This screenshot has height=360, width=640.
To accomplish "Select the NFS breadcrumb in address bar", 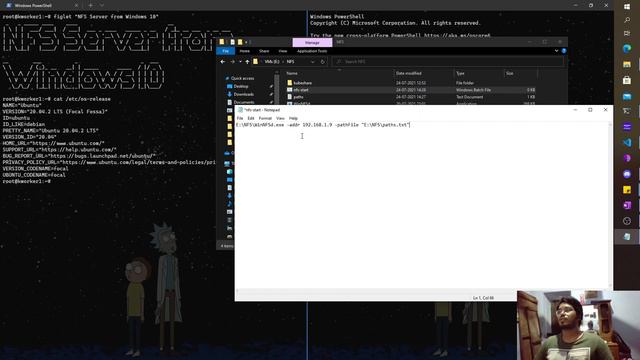I will click(290, 62).
